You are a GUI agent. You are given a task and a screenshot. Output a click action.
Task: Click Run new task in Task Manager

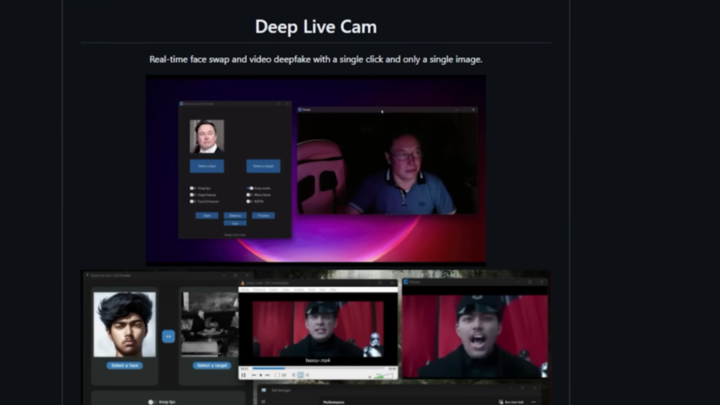[x=510, y=402]
